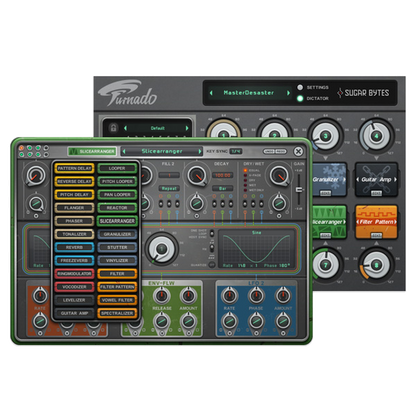Open Edit on the Granulizer tile
This screenshot has width=416, height=416.
(325, 193)
